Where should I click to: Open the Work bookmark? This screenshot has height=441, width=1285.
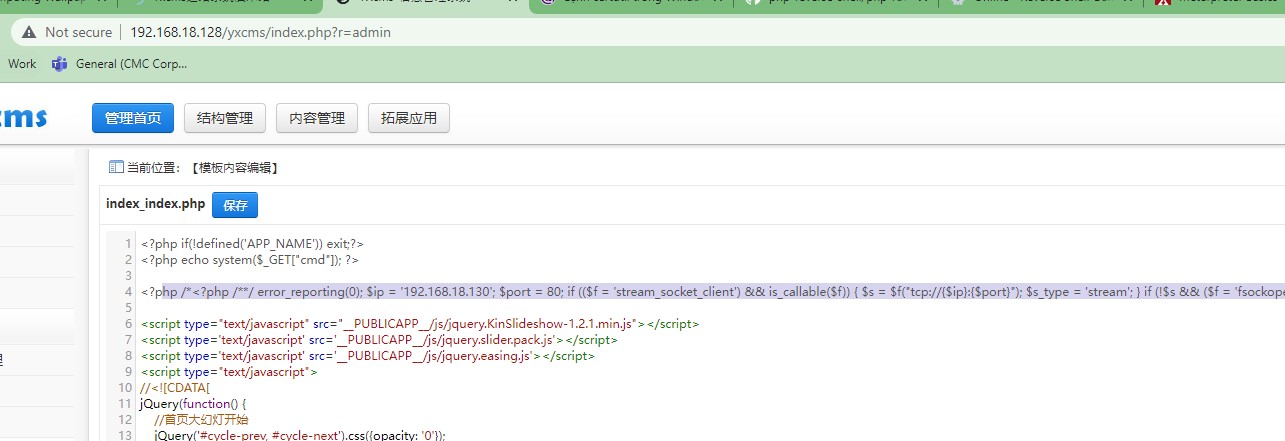point(22,64)
